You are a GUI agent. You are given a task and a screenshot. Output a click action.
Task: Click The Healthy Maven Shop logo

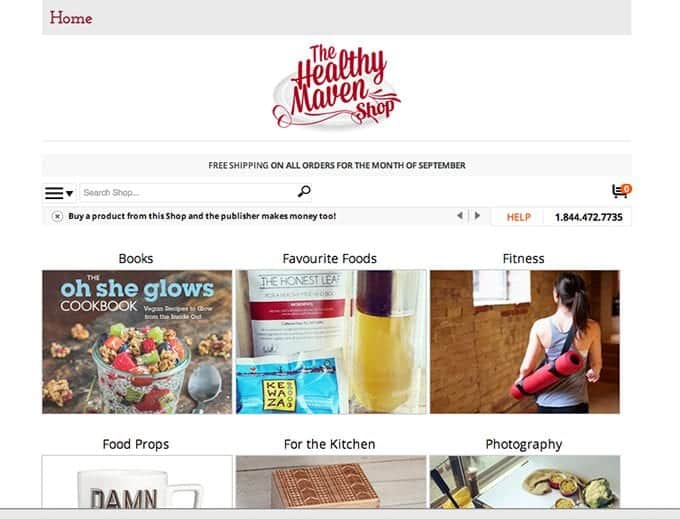point(337,87)
